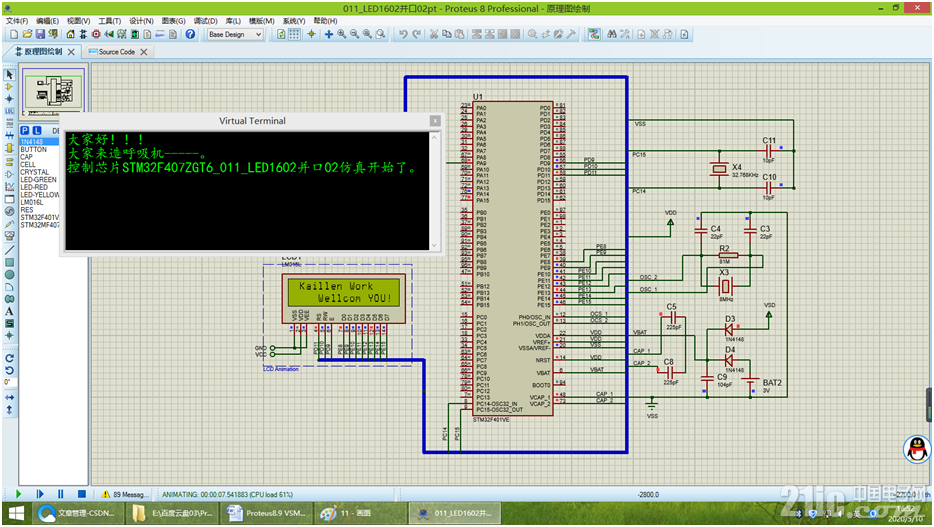
Task: Open the 调试(D) menu
Action: point(205,21)
